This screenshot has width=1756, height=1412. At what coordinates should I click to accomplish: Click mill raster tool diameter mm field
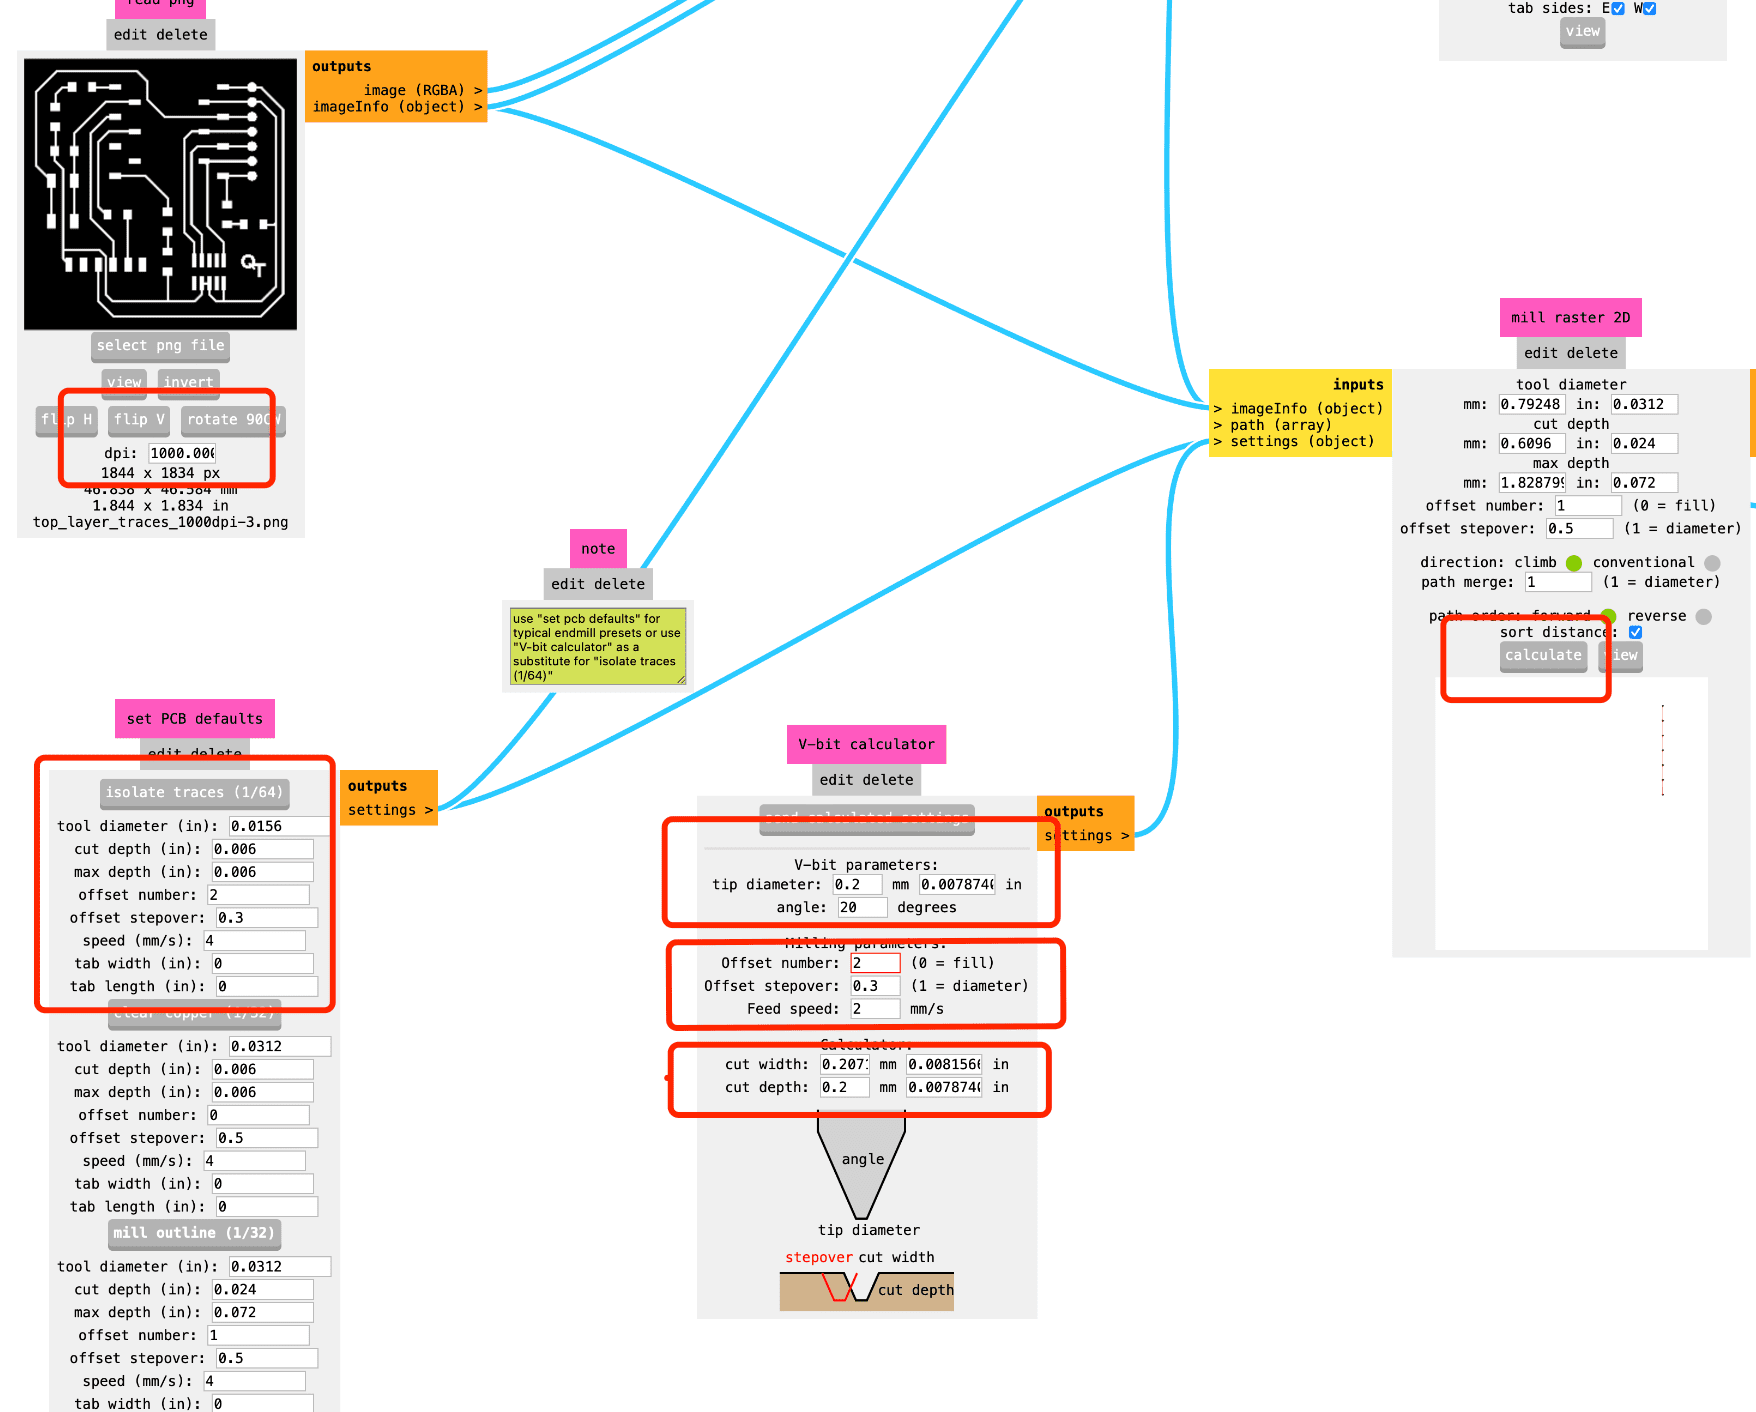[1531, 405]
